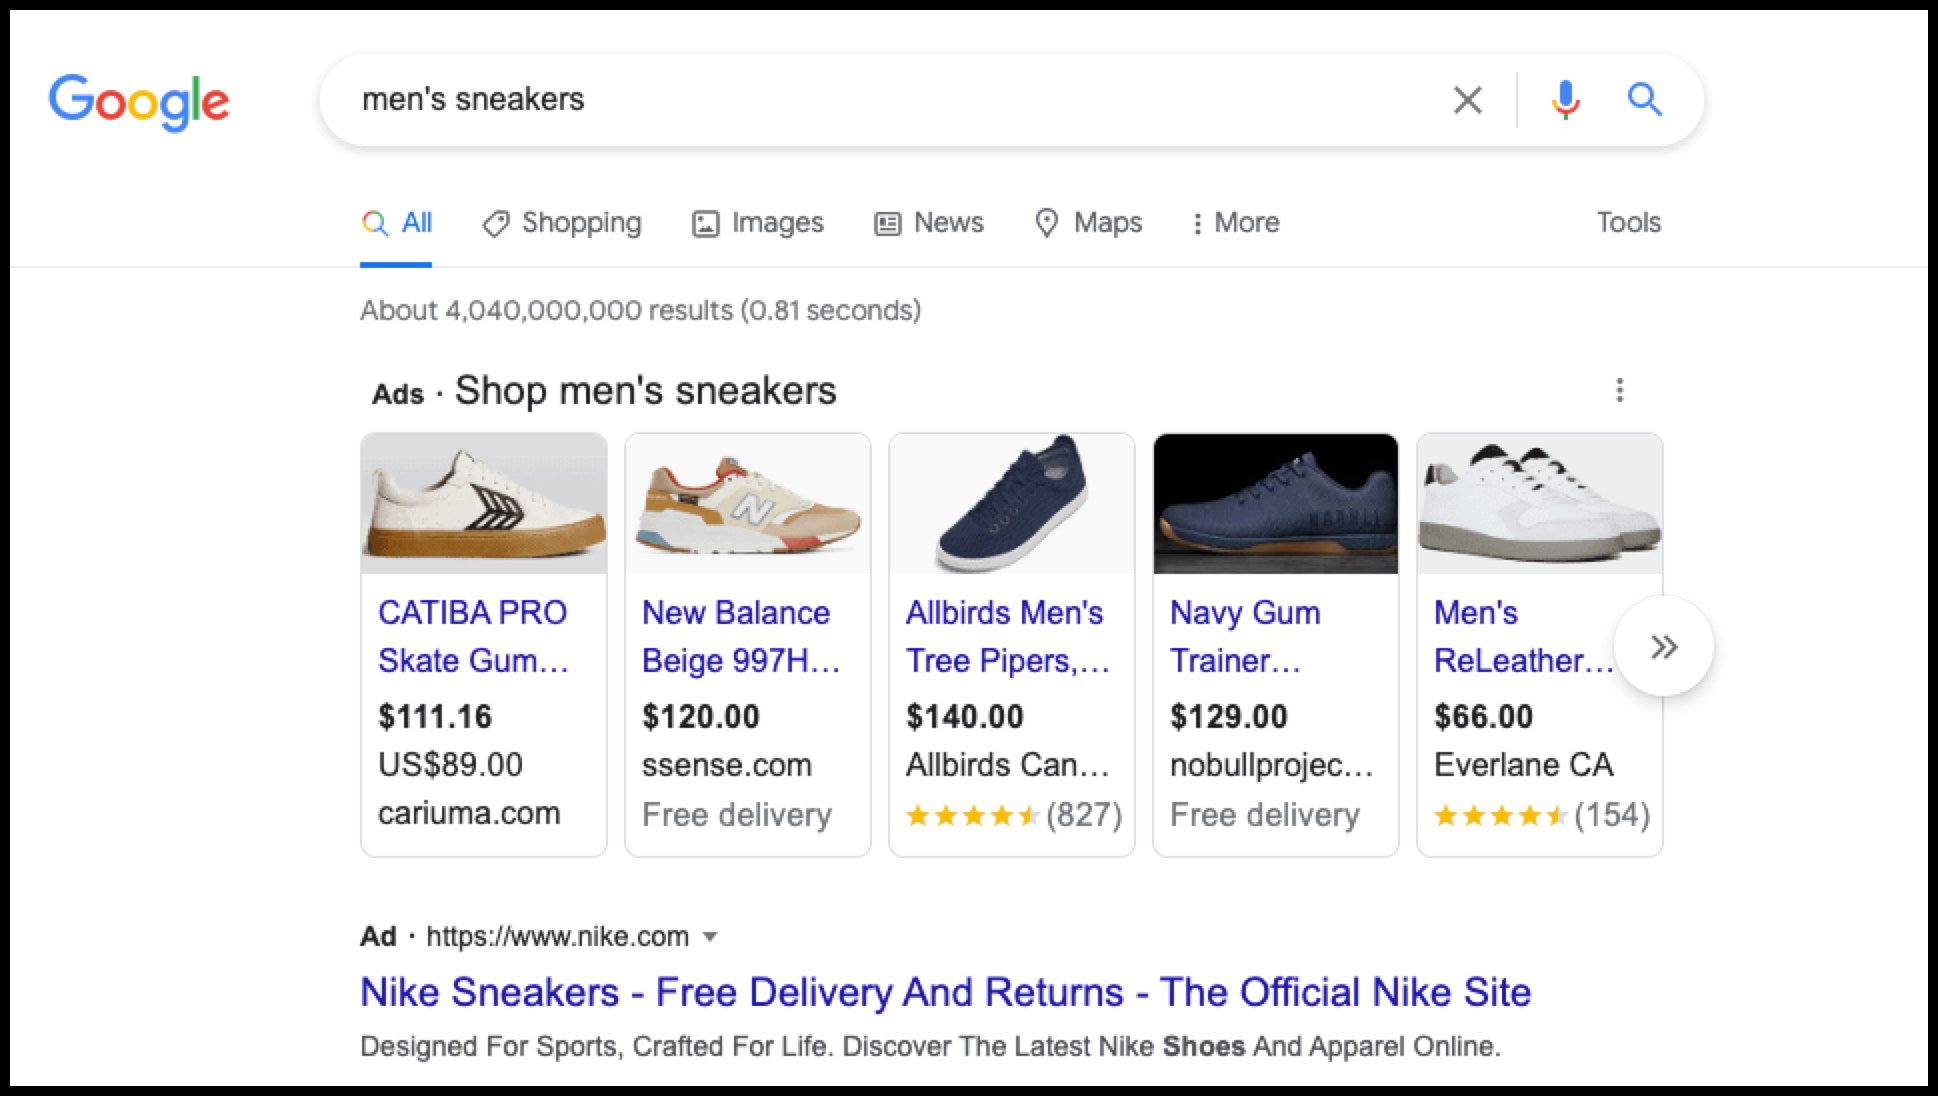This screenshot has width=1938, height=1096.
Task: Click the New Balance sneaker thumbnail image
Action: pyautogui.click(x=747, y=504)
